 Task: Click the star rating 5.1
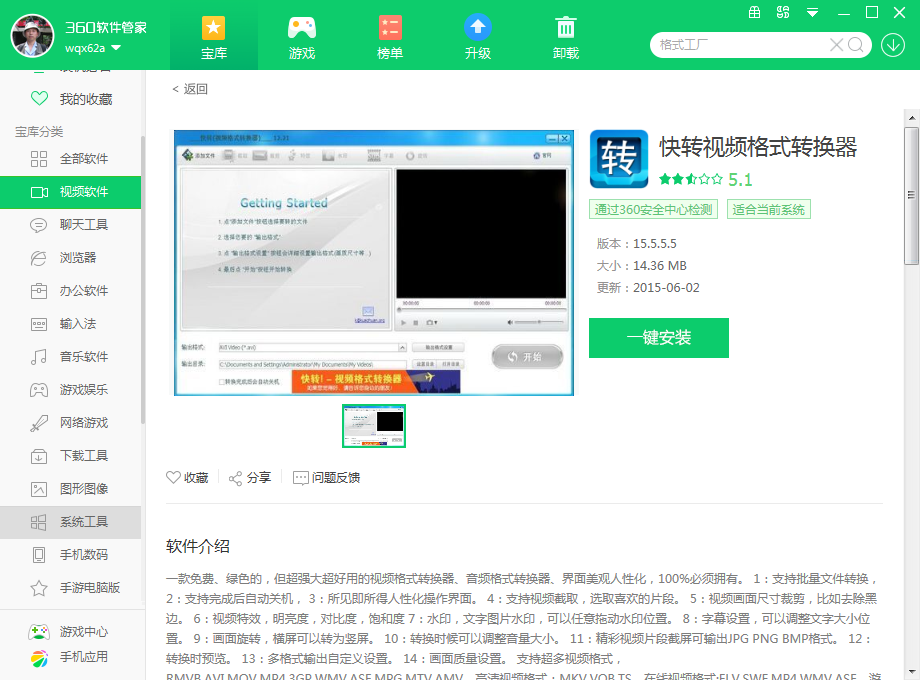tap(705, 180)
